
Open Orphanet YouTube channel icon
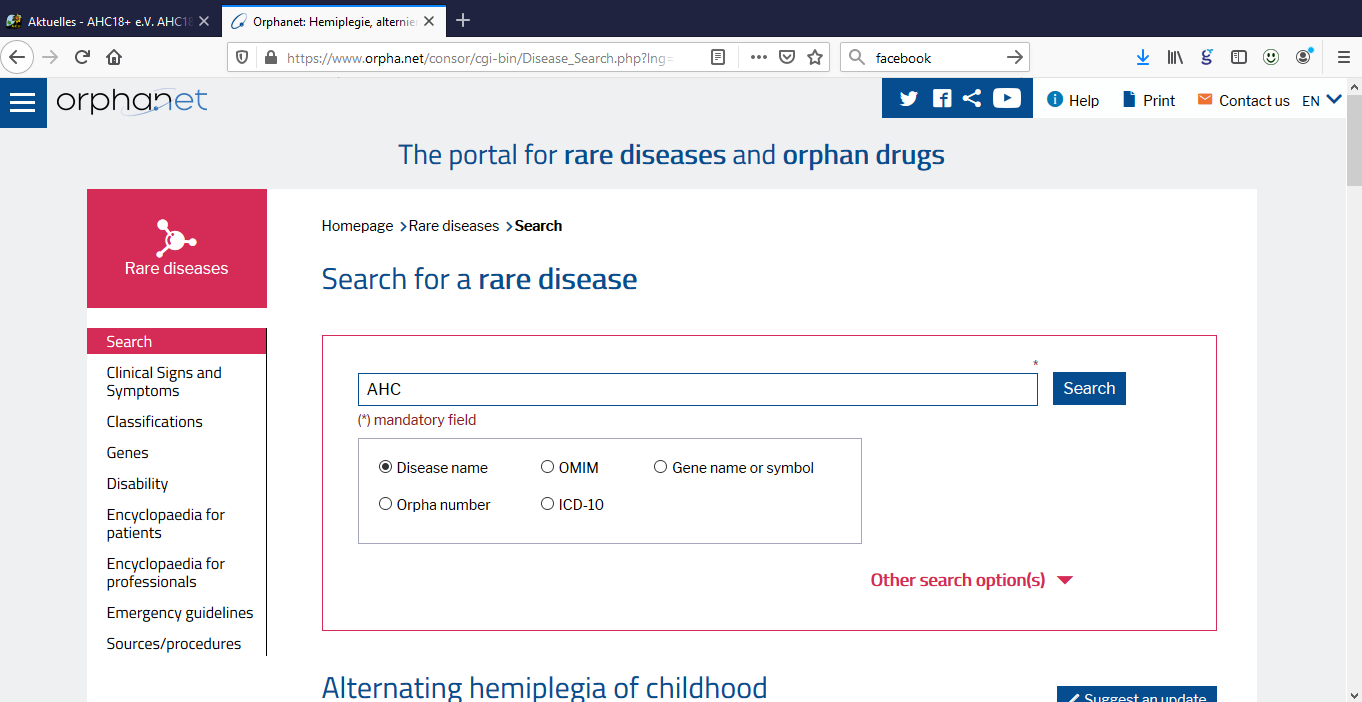(x=1007, y=98)
